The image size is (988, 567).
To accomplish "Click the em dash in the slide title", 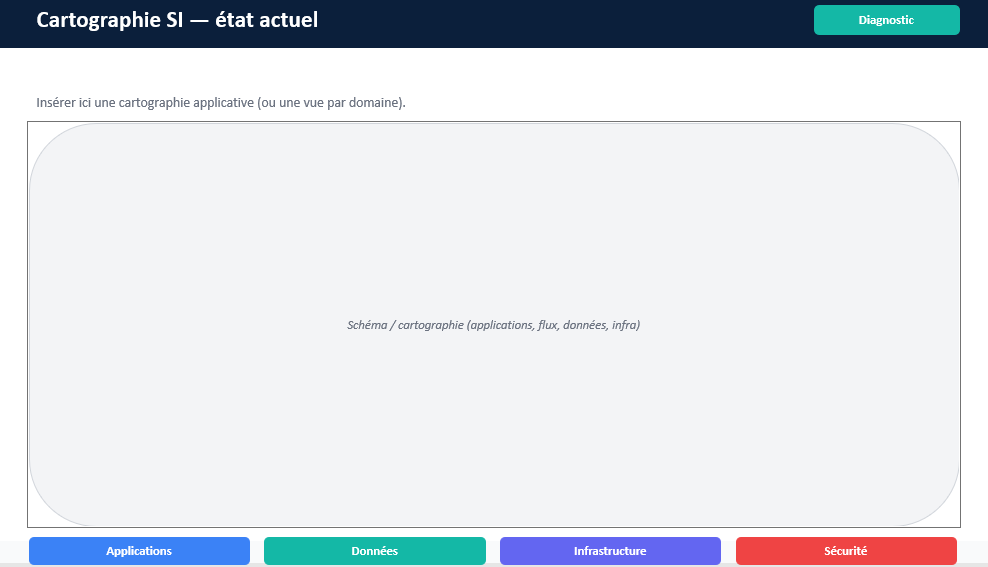I will pyautogui.click(x=197, y=19).
